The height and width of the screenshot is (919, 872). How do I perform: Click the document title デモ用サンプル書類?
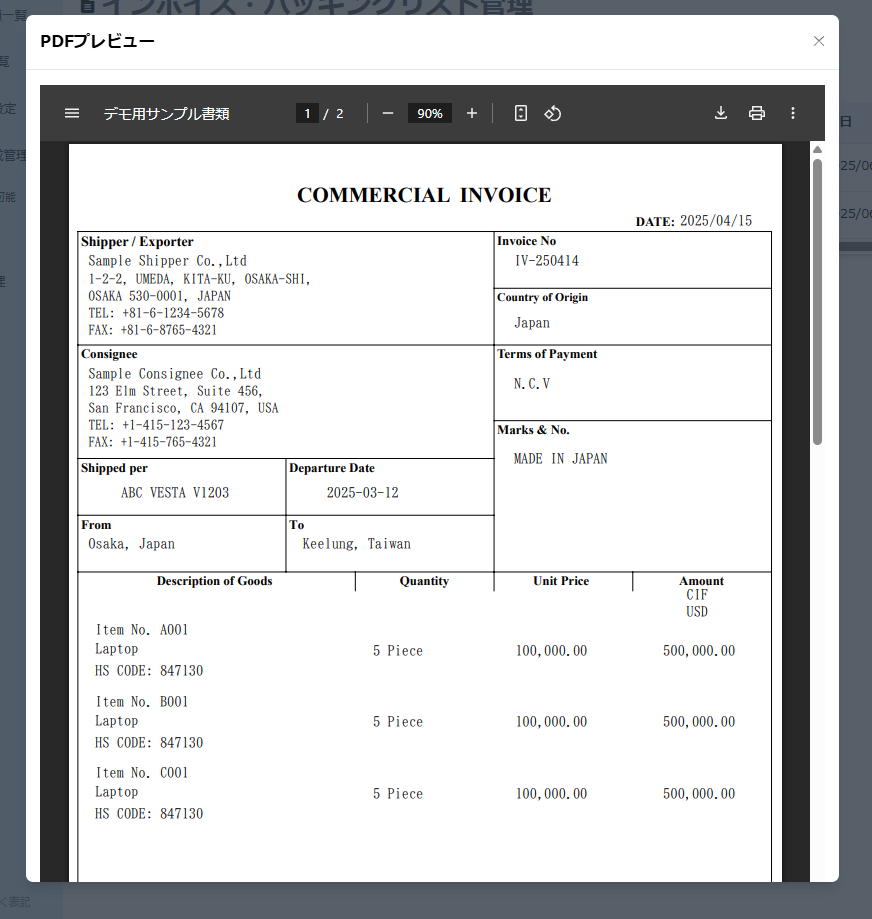pyautogui.click(x=166, y=114)
